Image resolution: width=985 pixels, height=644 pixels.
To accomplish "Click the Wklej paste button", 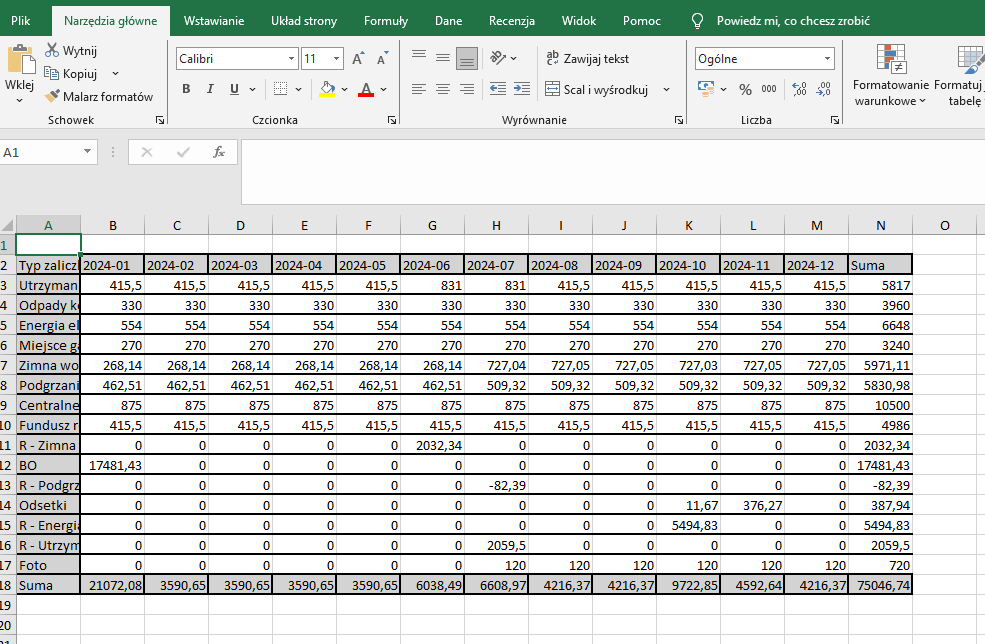I will (x=19, y=70).
